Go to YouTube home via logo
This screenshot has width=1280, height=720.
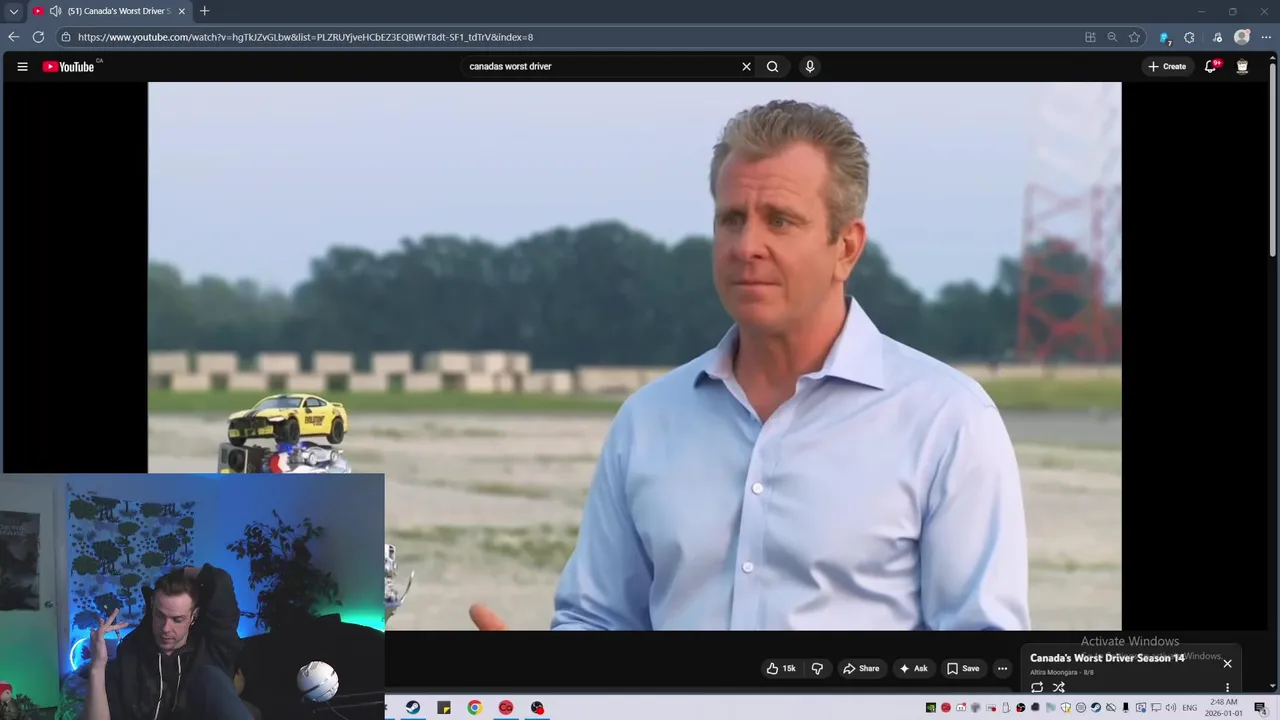(68, 67)
